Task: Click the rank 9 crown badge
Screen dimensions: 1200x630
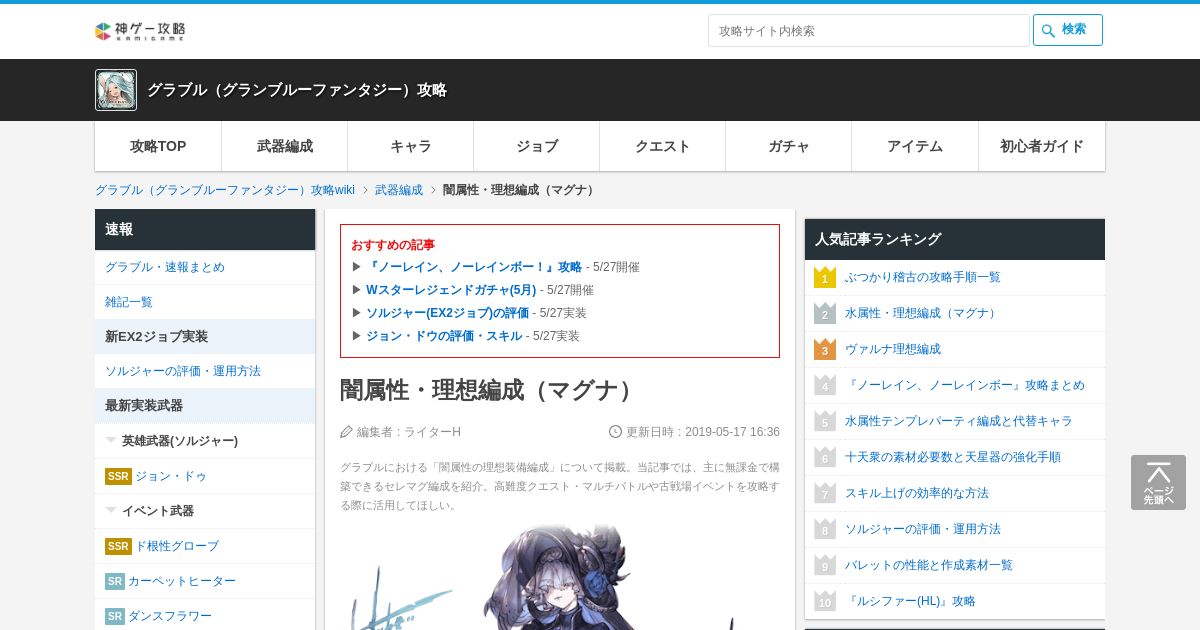Action: point(825,565)
